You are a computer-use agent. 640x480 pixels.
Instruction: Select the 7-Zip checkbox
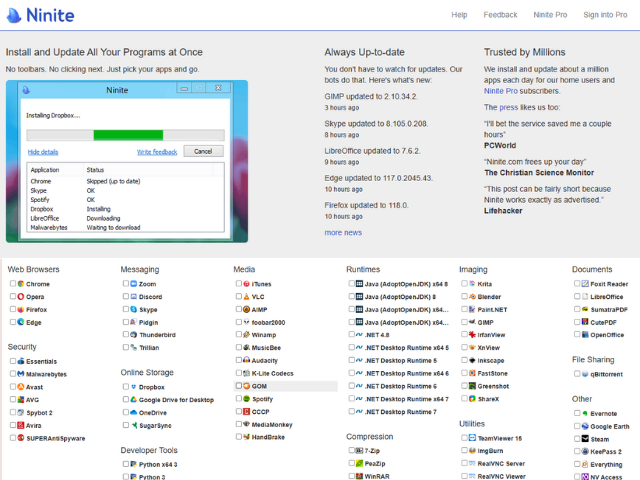point(351,450)
